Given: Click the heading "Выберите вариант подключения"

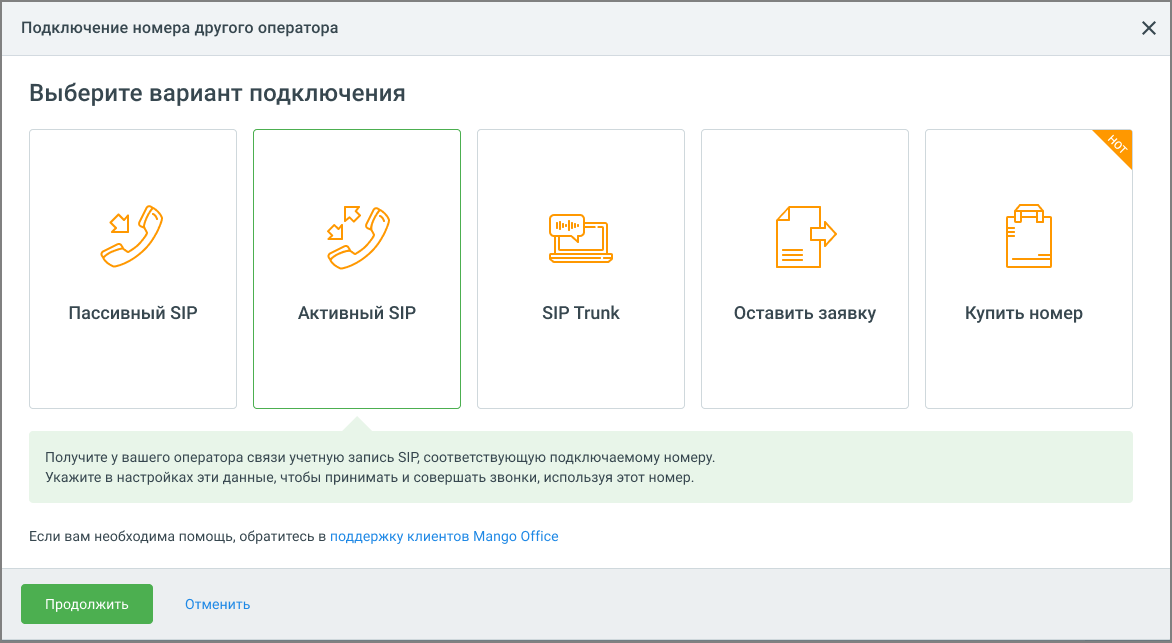Looking at the screenshot, I should [218, 93].
